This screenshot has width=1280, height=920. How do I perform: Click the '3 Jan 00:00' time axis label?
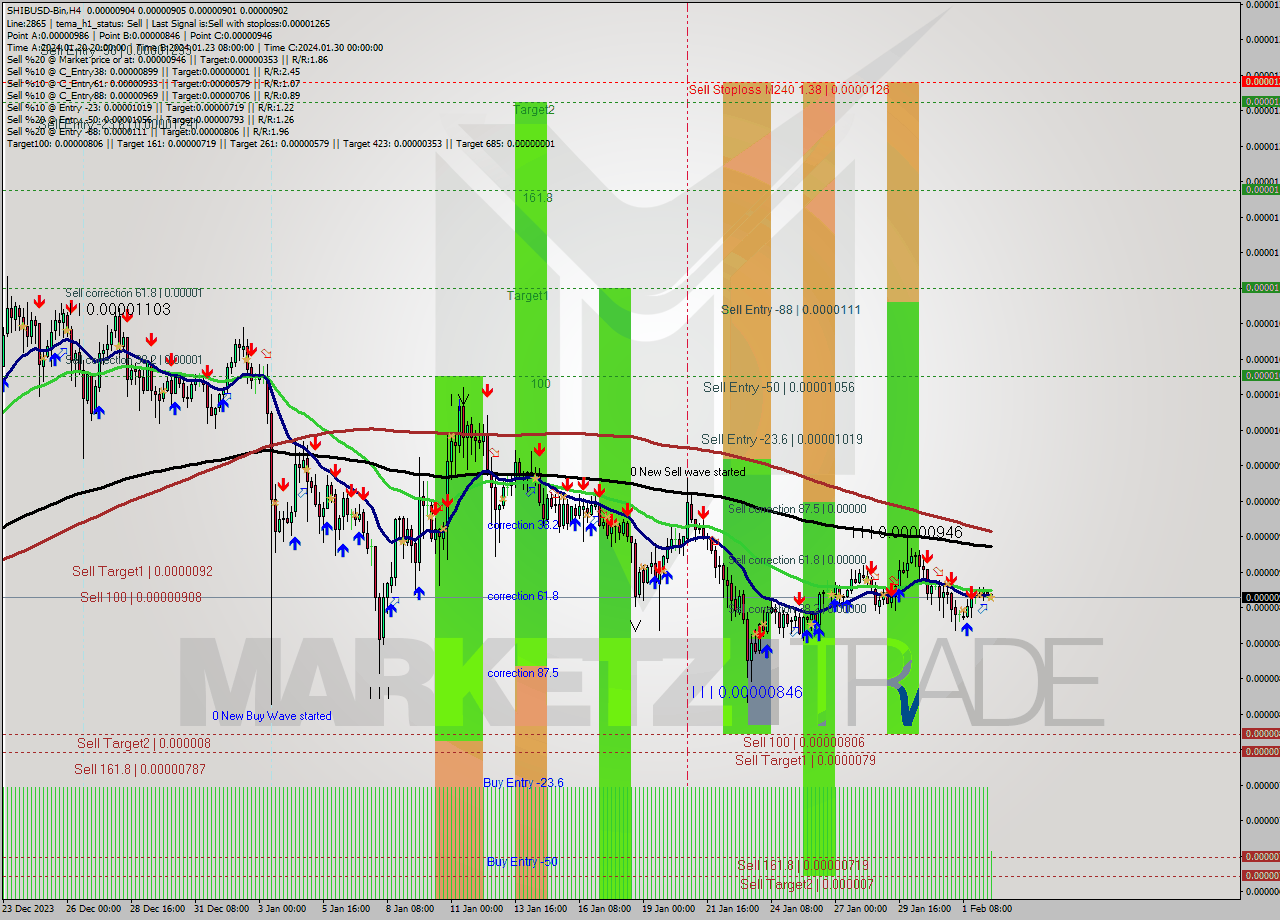click(282, 909)
